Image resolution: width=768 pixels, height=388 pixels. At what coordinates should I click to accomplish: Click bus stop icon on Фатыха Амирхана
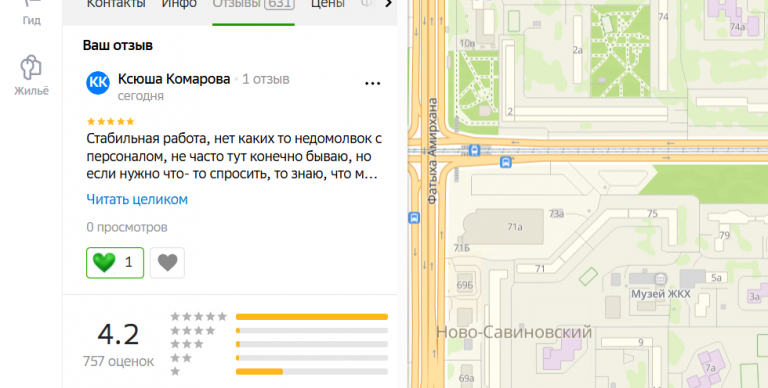(x=414, y=218)
